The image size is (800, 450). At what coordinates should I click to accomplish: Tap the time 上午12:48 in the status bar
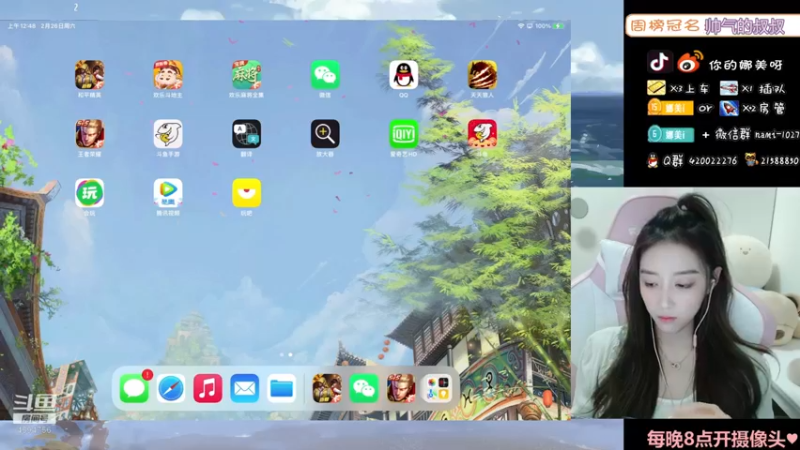coord(21,26)
